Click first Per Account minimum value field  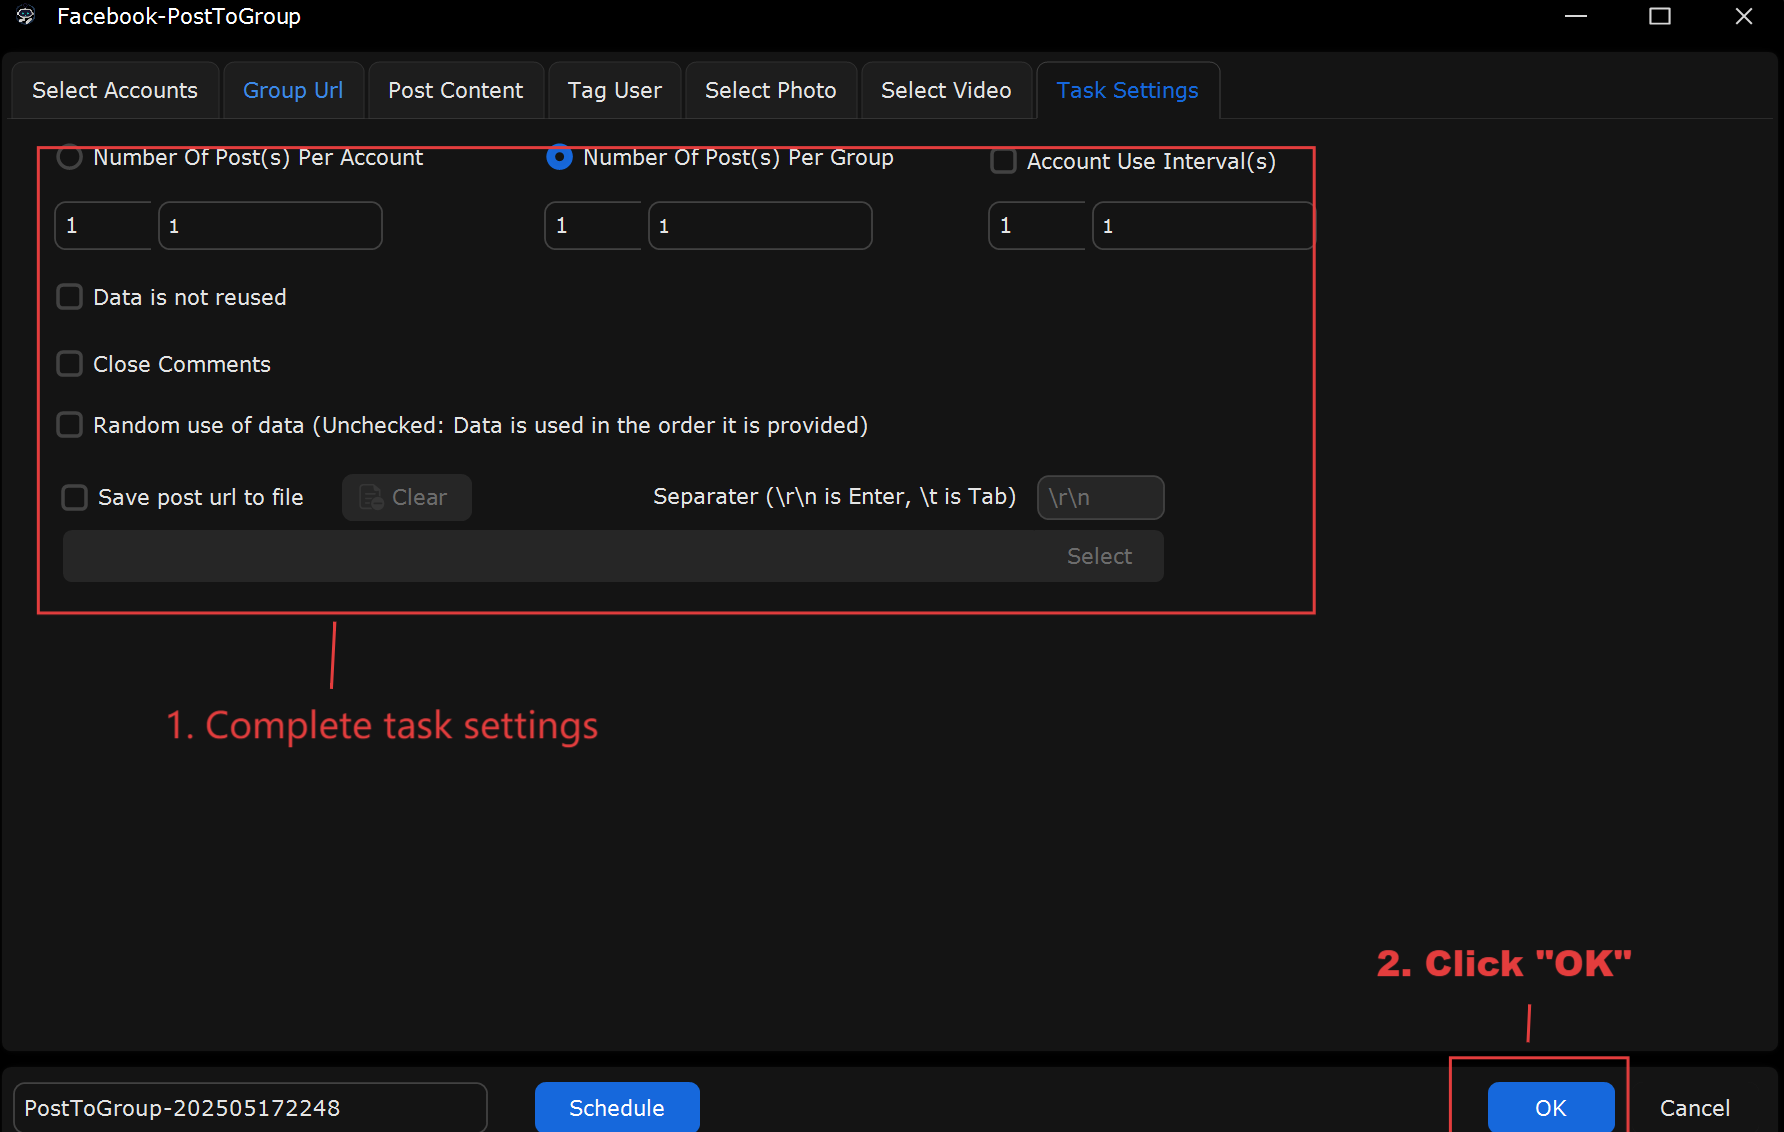103,226
